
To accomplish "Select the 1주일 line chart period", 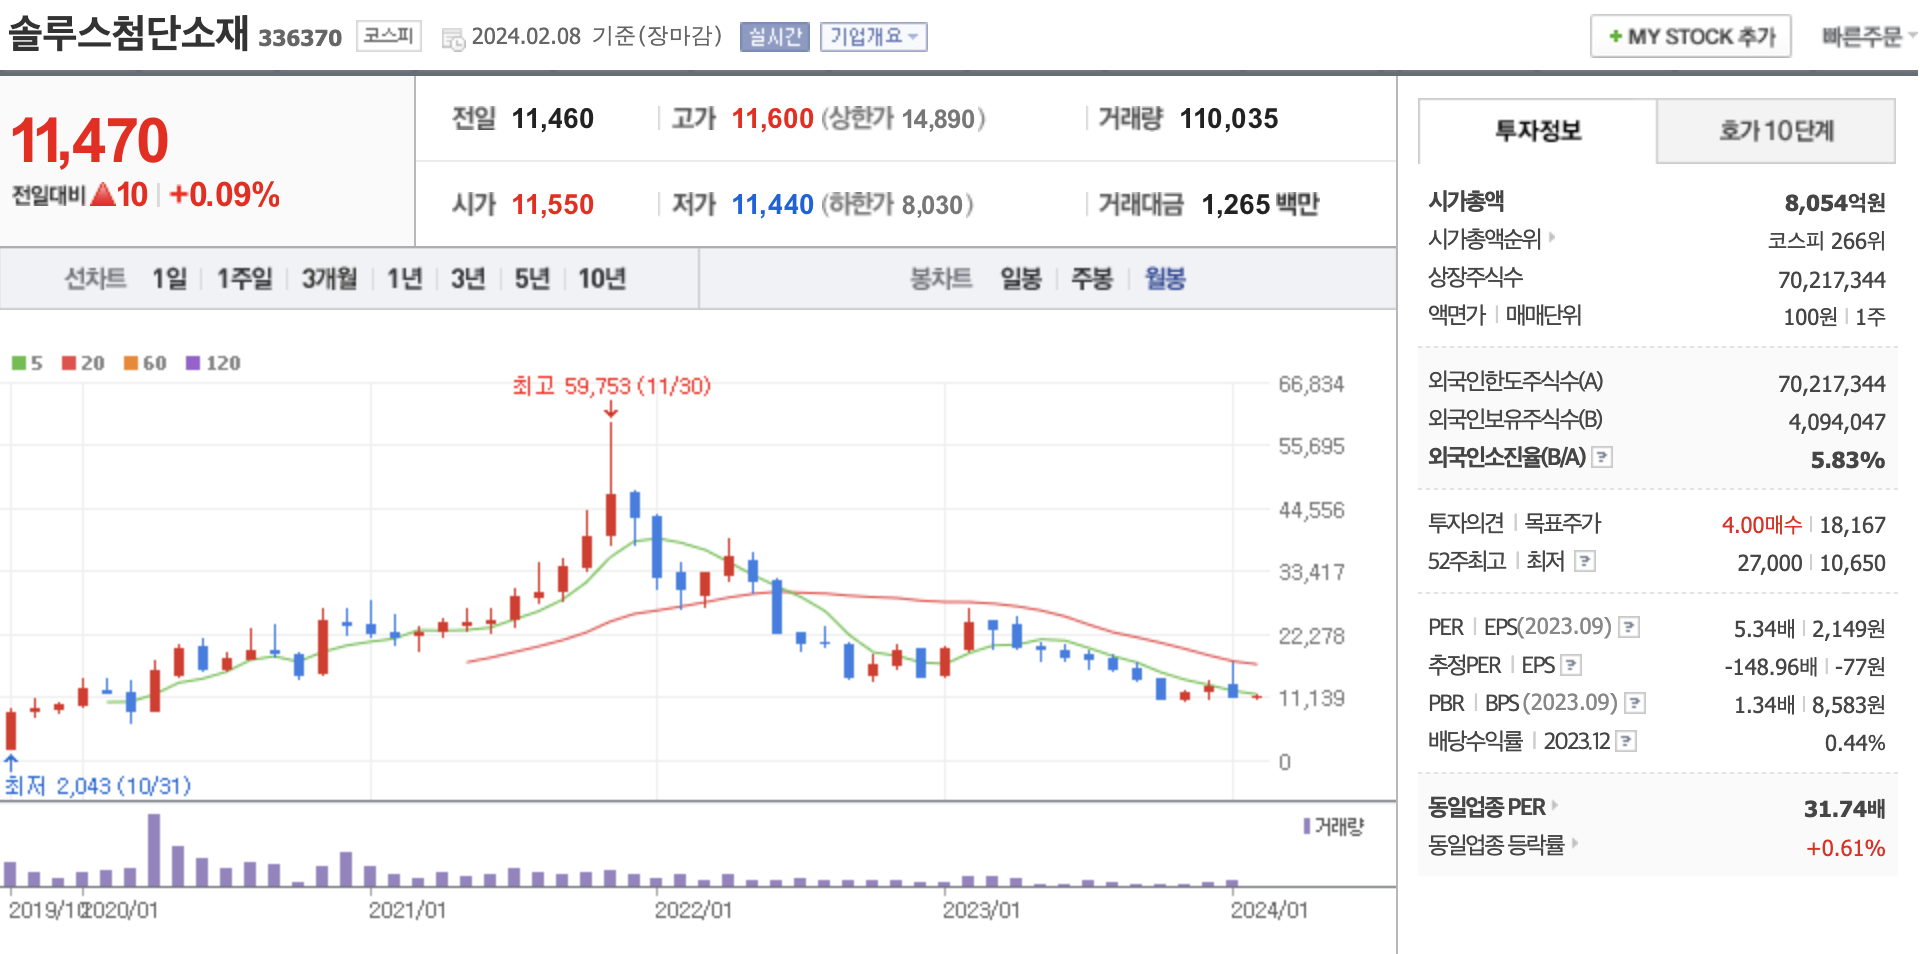I will [245, 278].
